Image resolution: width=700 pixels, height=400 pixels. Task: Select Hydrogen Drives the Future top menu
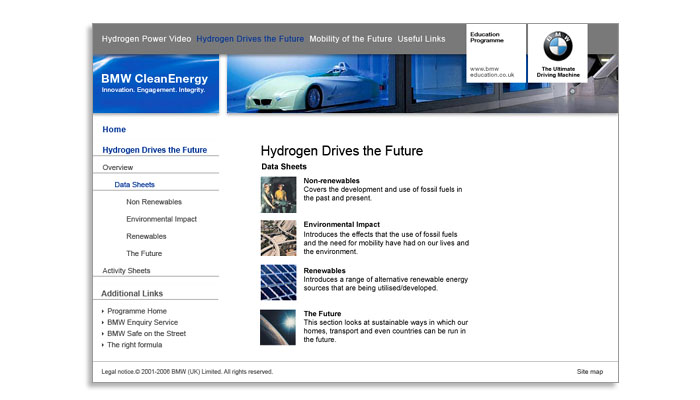tap(250, 39)
